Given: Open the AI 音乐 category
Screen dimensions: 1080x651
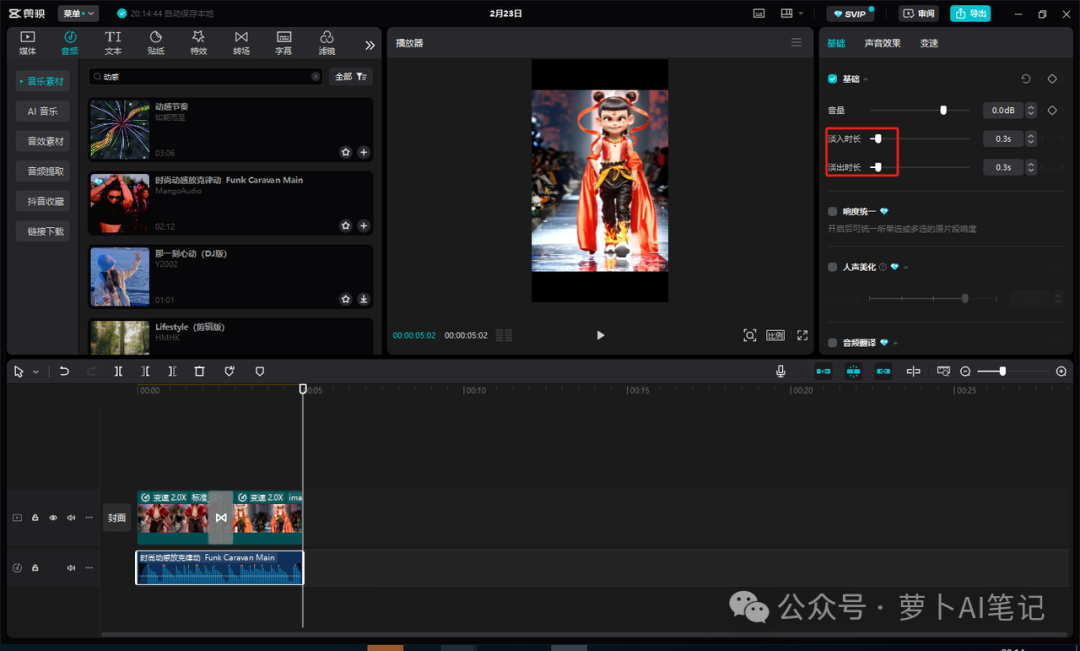Looking at the screenshot, I should 43,111.
